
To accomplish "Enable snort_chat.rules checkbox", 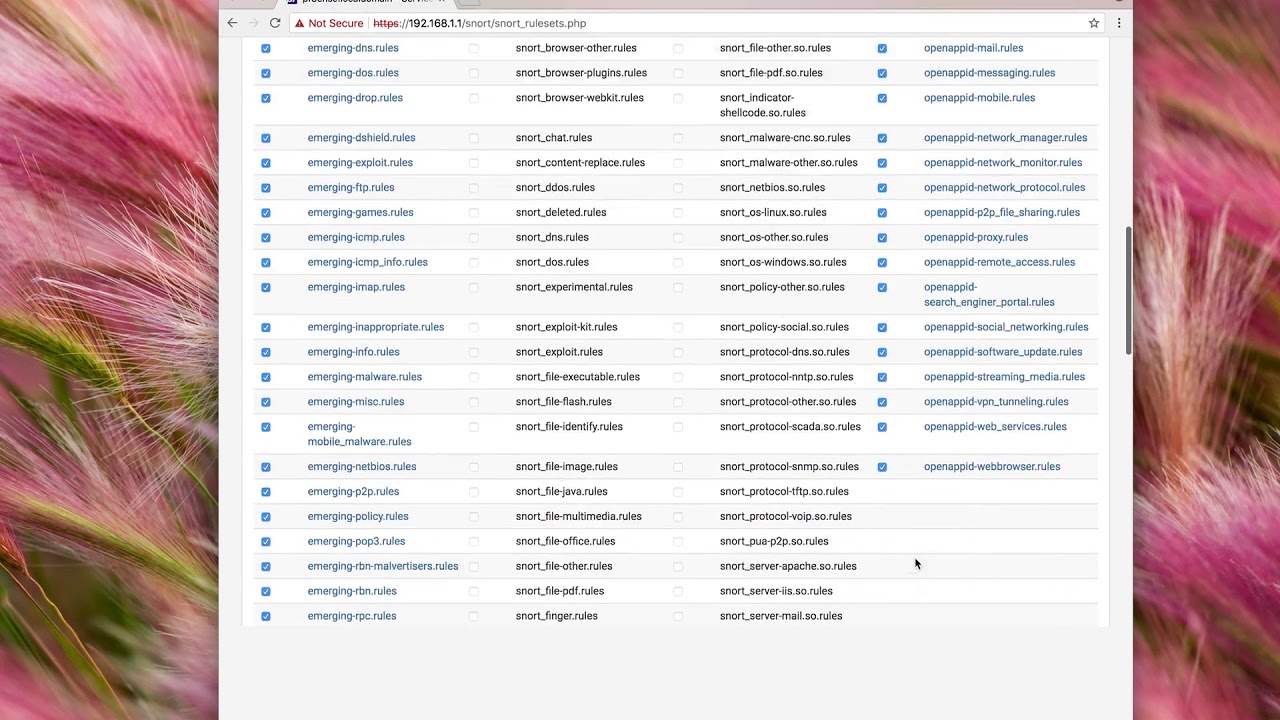I will [474, 138].
